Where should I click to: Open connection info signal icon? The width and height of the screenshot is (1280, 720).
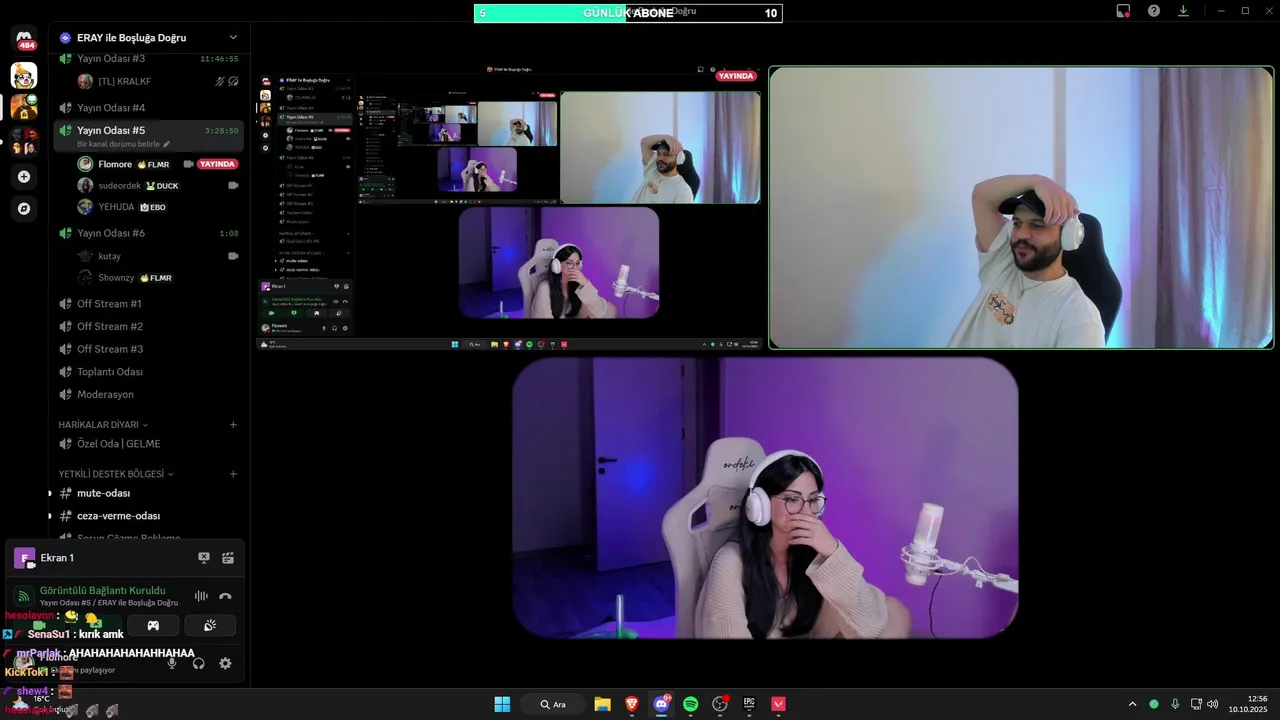(23, 596)
